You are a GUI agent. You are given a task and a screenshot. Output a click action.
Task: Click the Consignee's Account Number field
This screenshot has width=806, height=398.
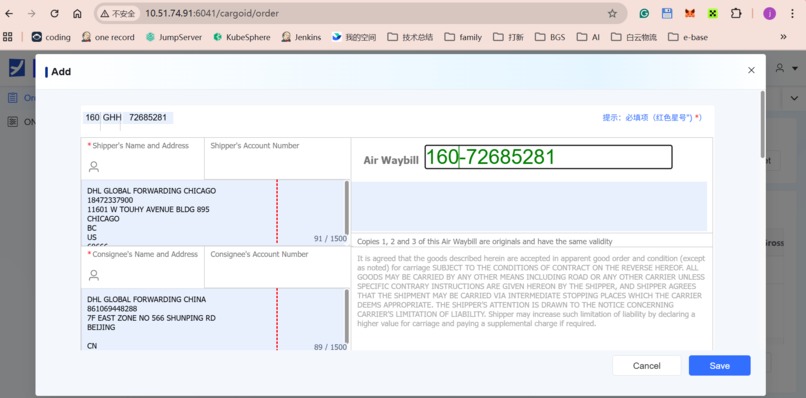278,267
